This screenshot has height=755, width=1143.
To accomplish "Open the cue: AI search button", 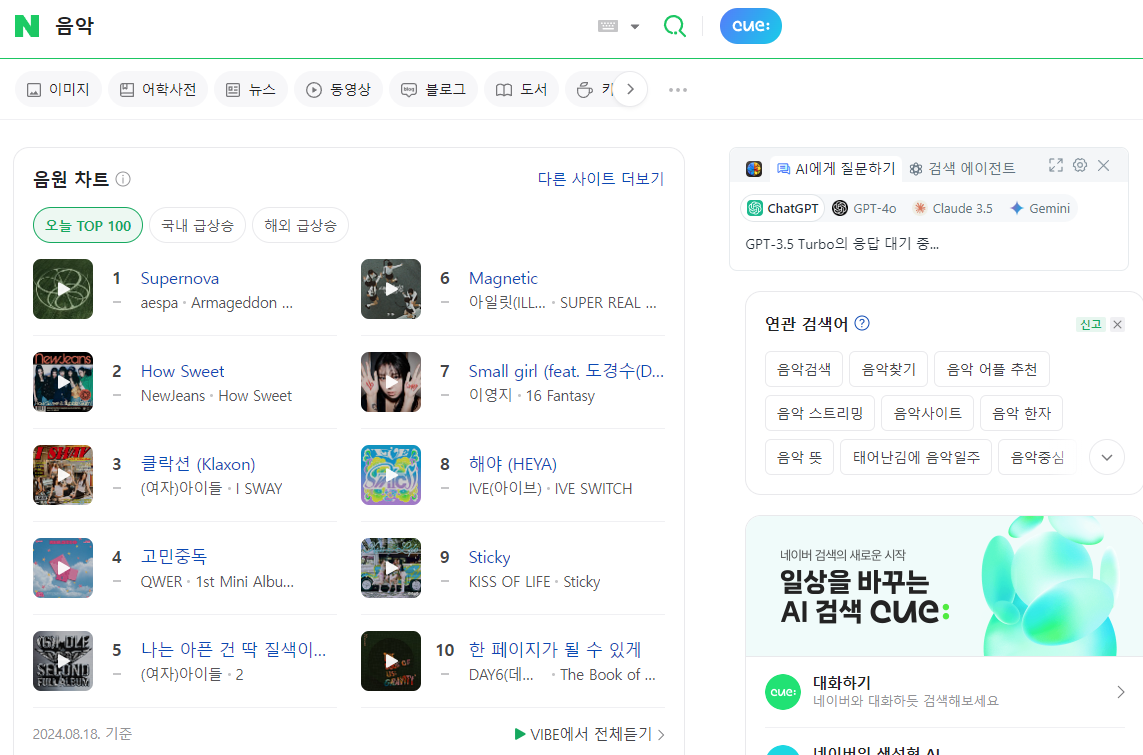I will pyautogui.click(x=750, y=26).
